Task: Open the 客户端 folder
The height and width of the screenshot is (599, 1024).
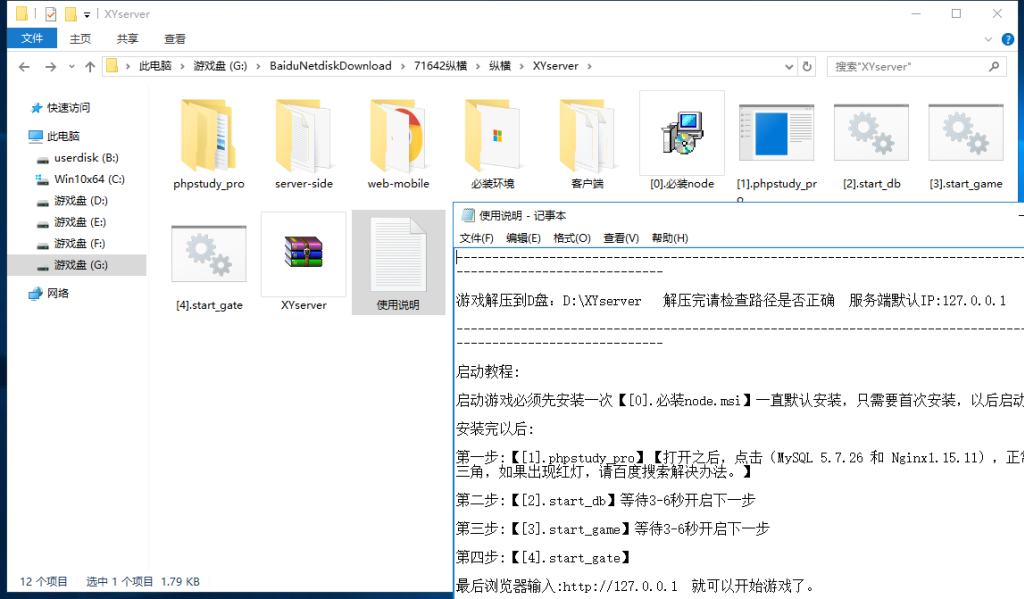Action: point(587,144)
